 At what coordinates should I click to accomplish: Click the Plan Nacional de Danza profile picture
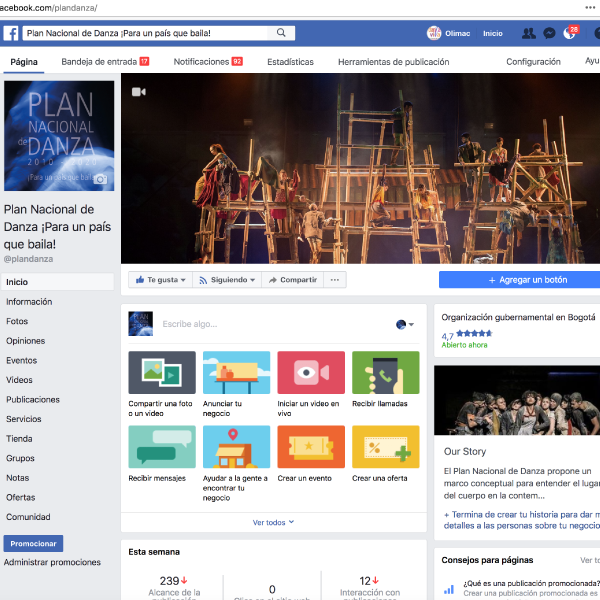coord(59,135)
